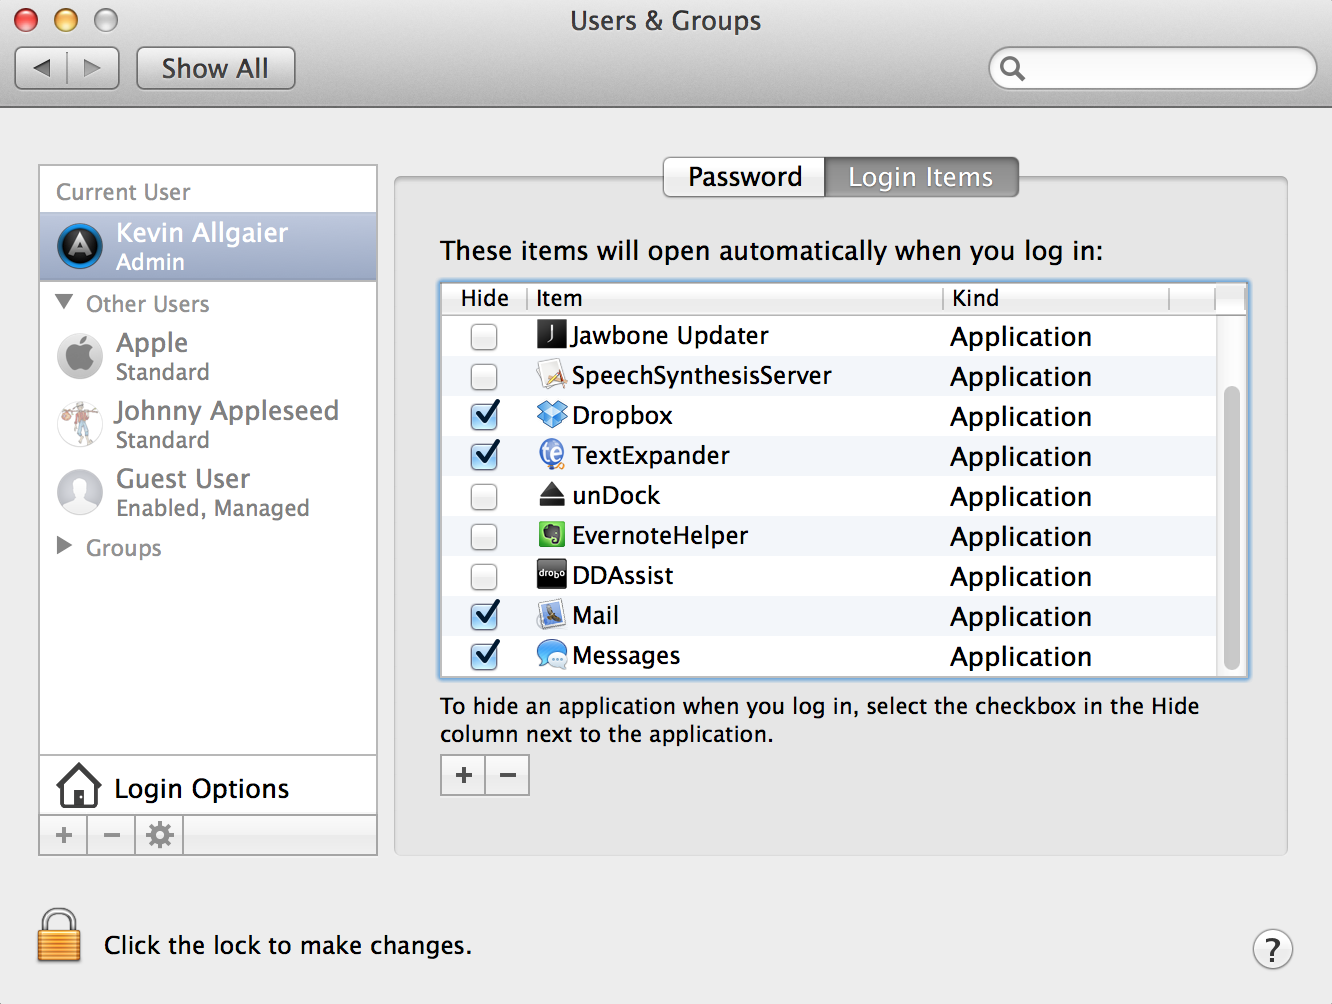Click the unDock eject icon
This screenshot has width=1332, height=1004.
click(x=551, y=494)
